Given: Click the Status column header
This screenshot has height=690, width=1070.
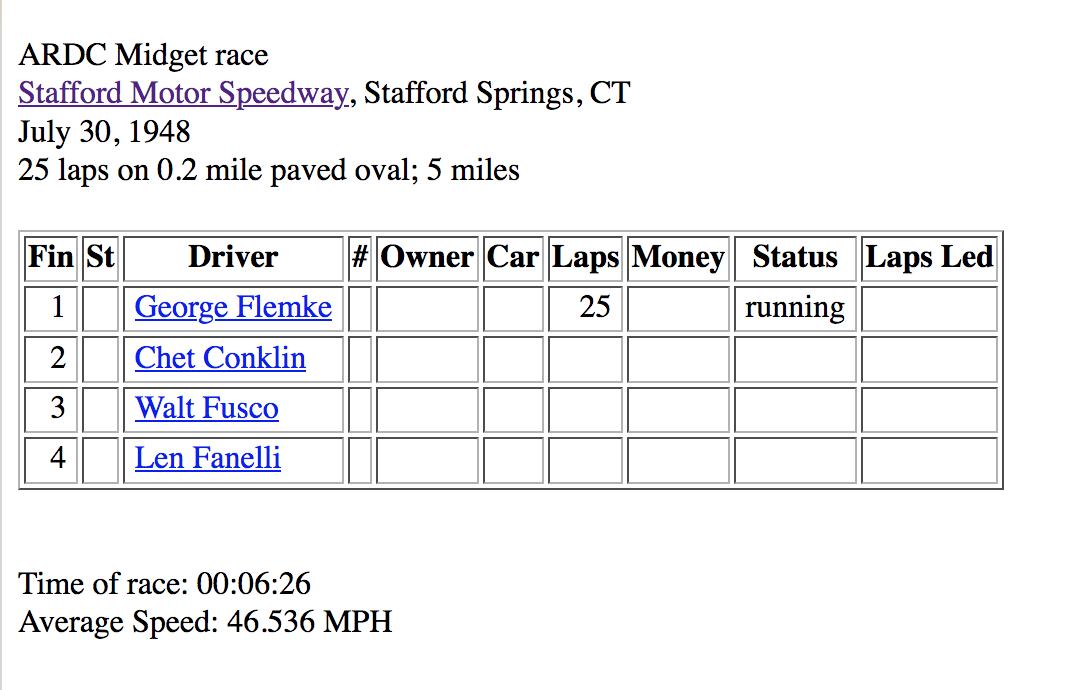Looking at the screenshot, I should [795, 258].
